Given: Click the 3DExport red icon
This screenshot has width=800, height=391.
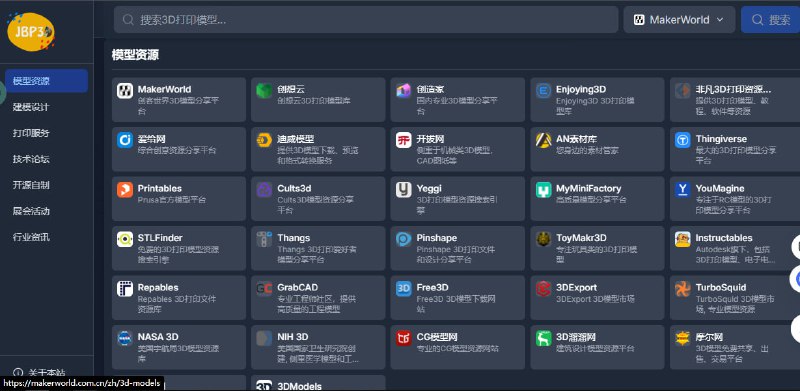Looking at the screenshot, I should (x=543, y=289).
